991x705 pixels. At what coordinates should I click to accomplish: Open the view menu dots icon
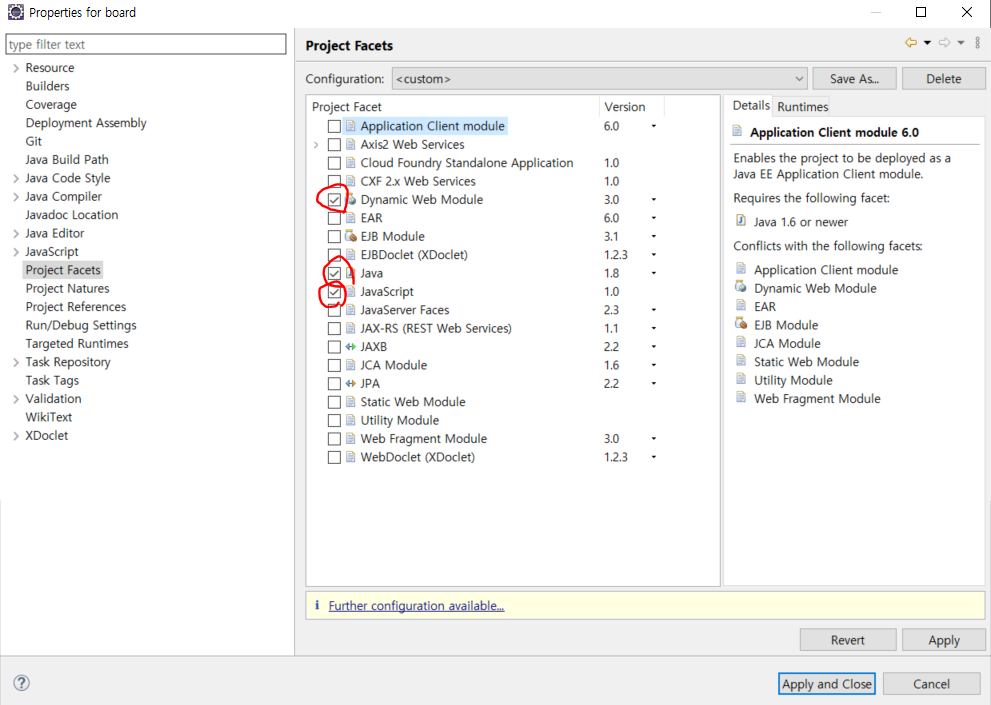coord(978,42)
